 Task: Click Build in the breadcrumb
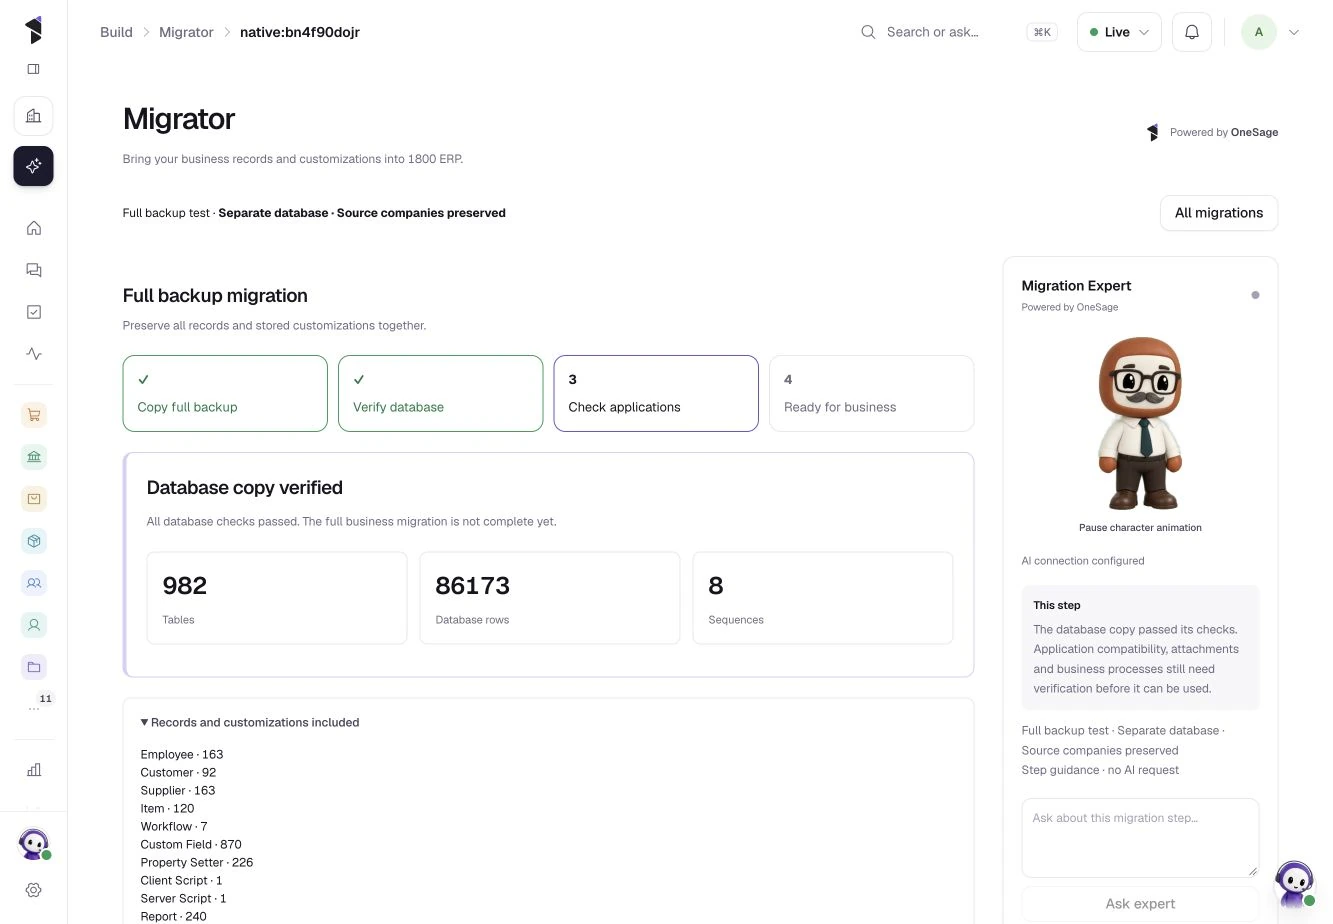click(x=116, y=32)
